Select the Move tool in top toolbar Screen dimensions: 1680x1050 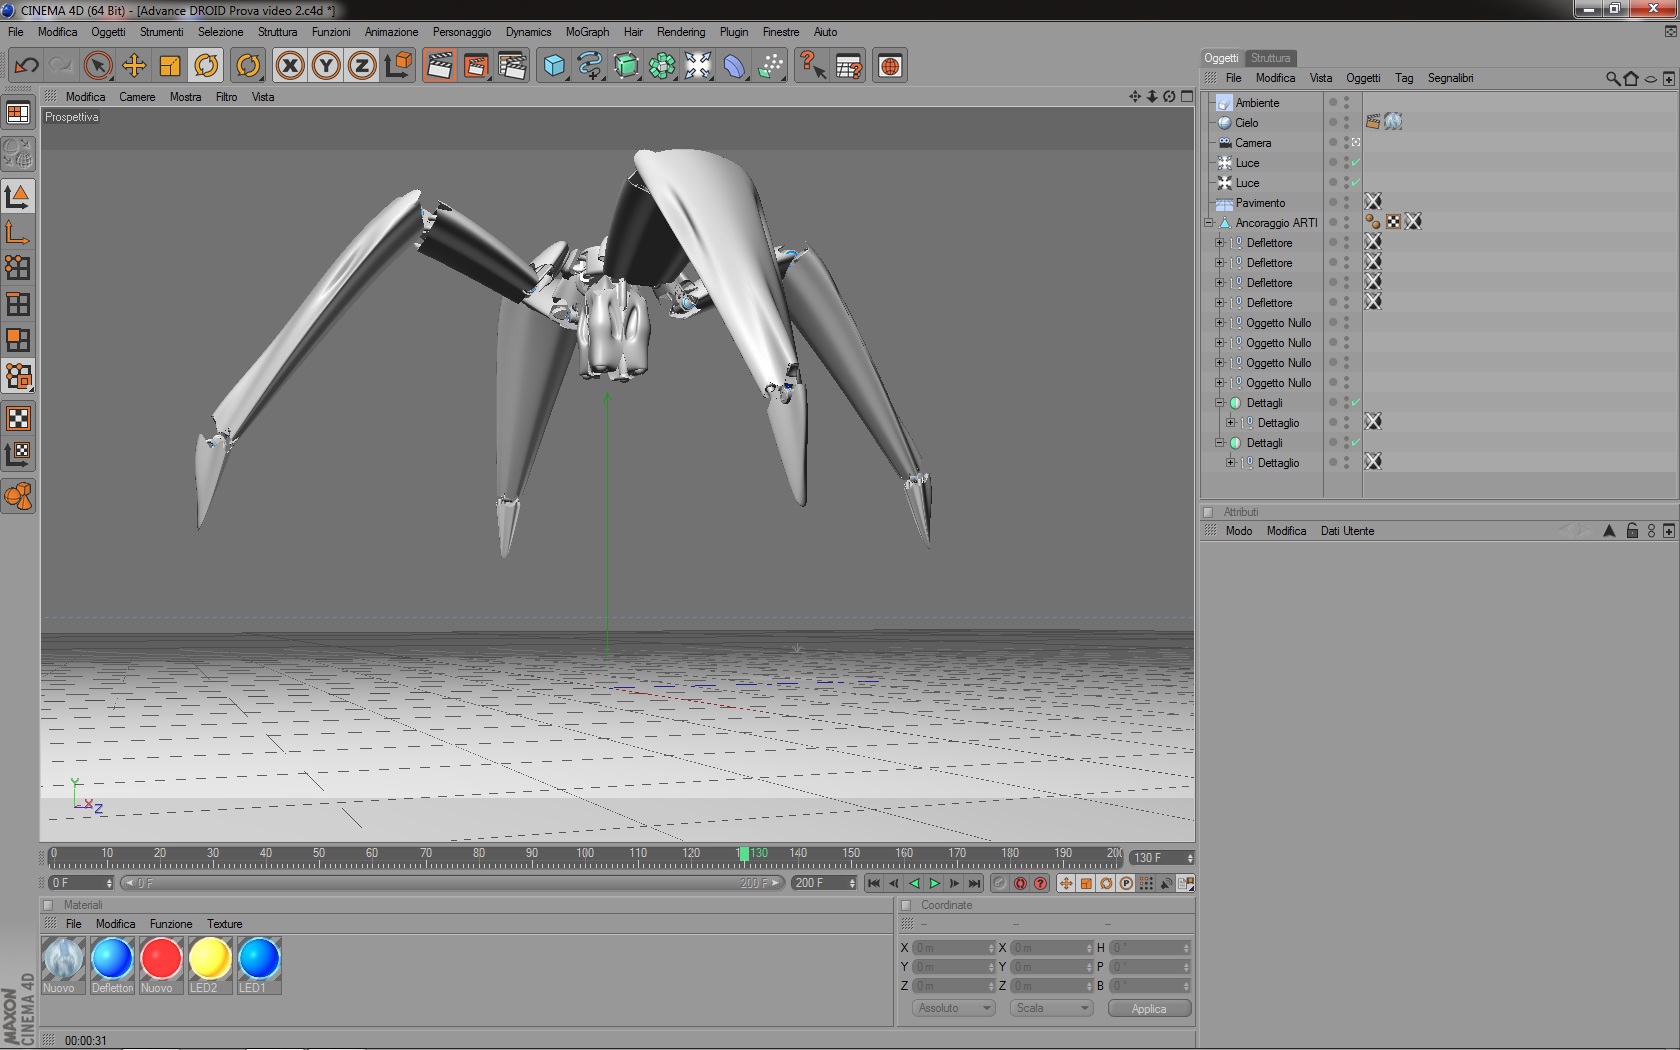134,66
